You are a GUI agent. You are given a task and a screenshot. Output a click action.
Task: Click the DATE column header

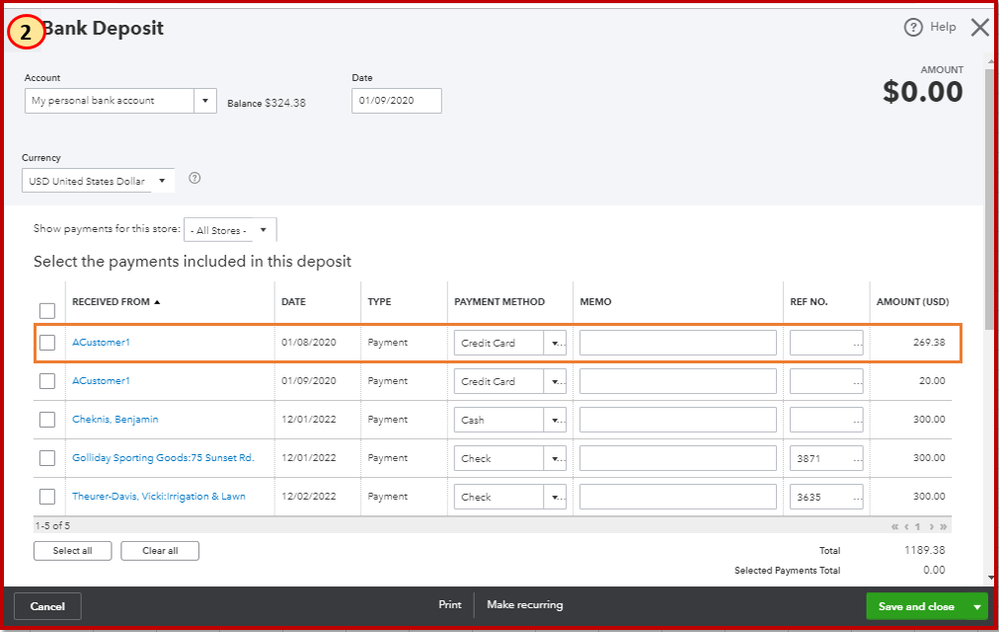coord(294,302)
